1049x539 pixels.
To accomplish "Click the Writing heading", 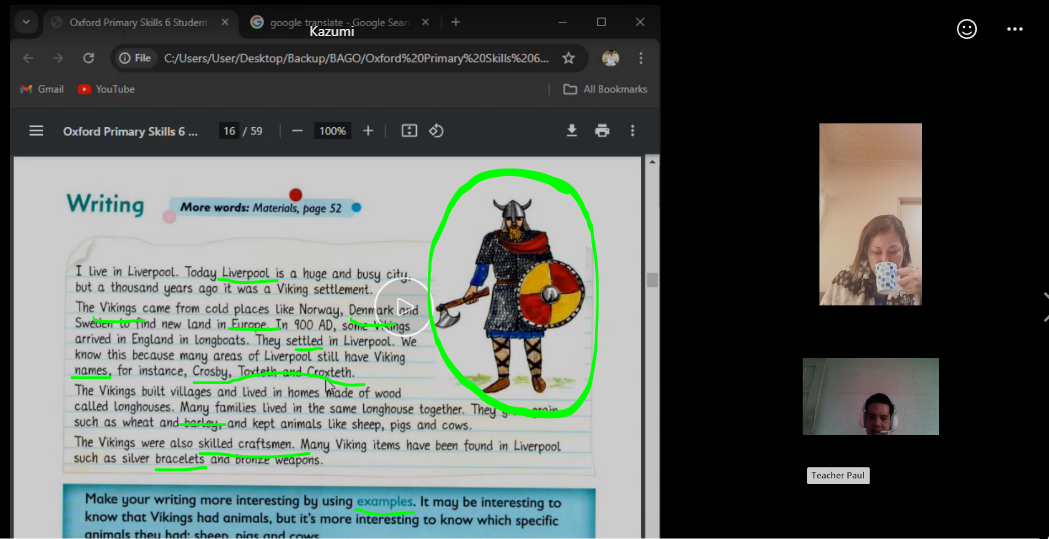I will pos(105,204).
